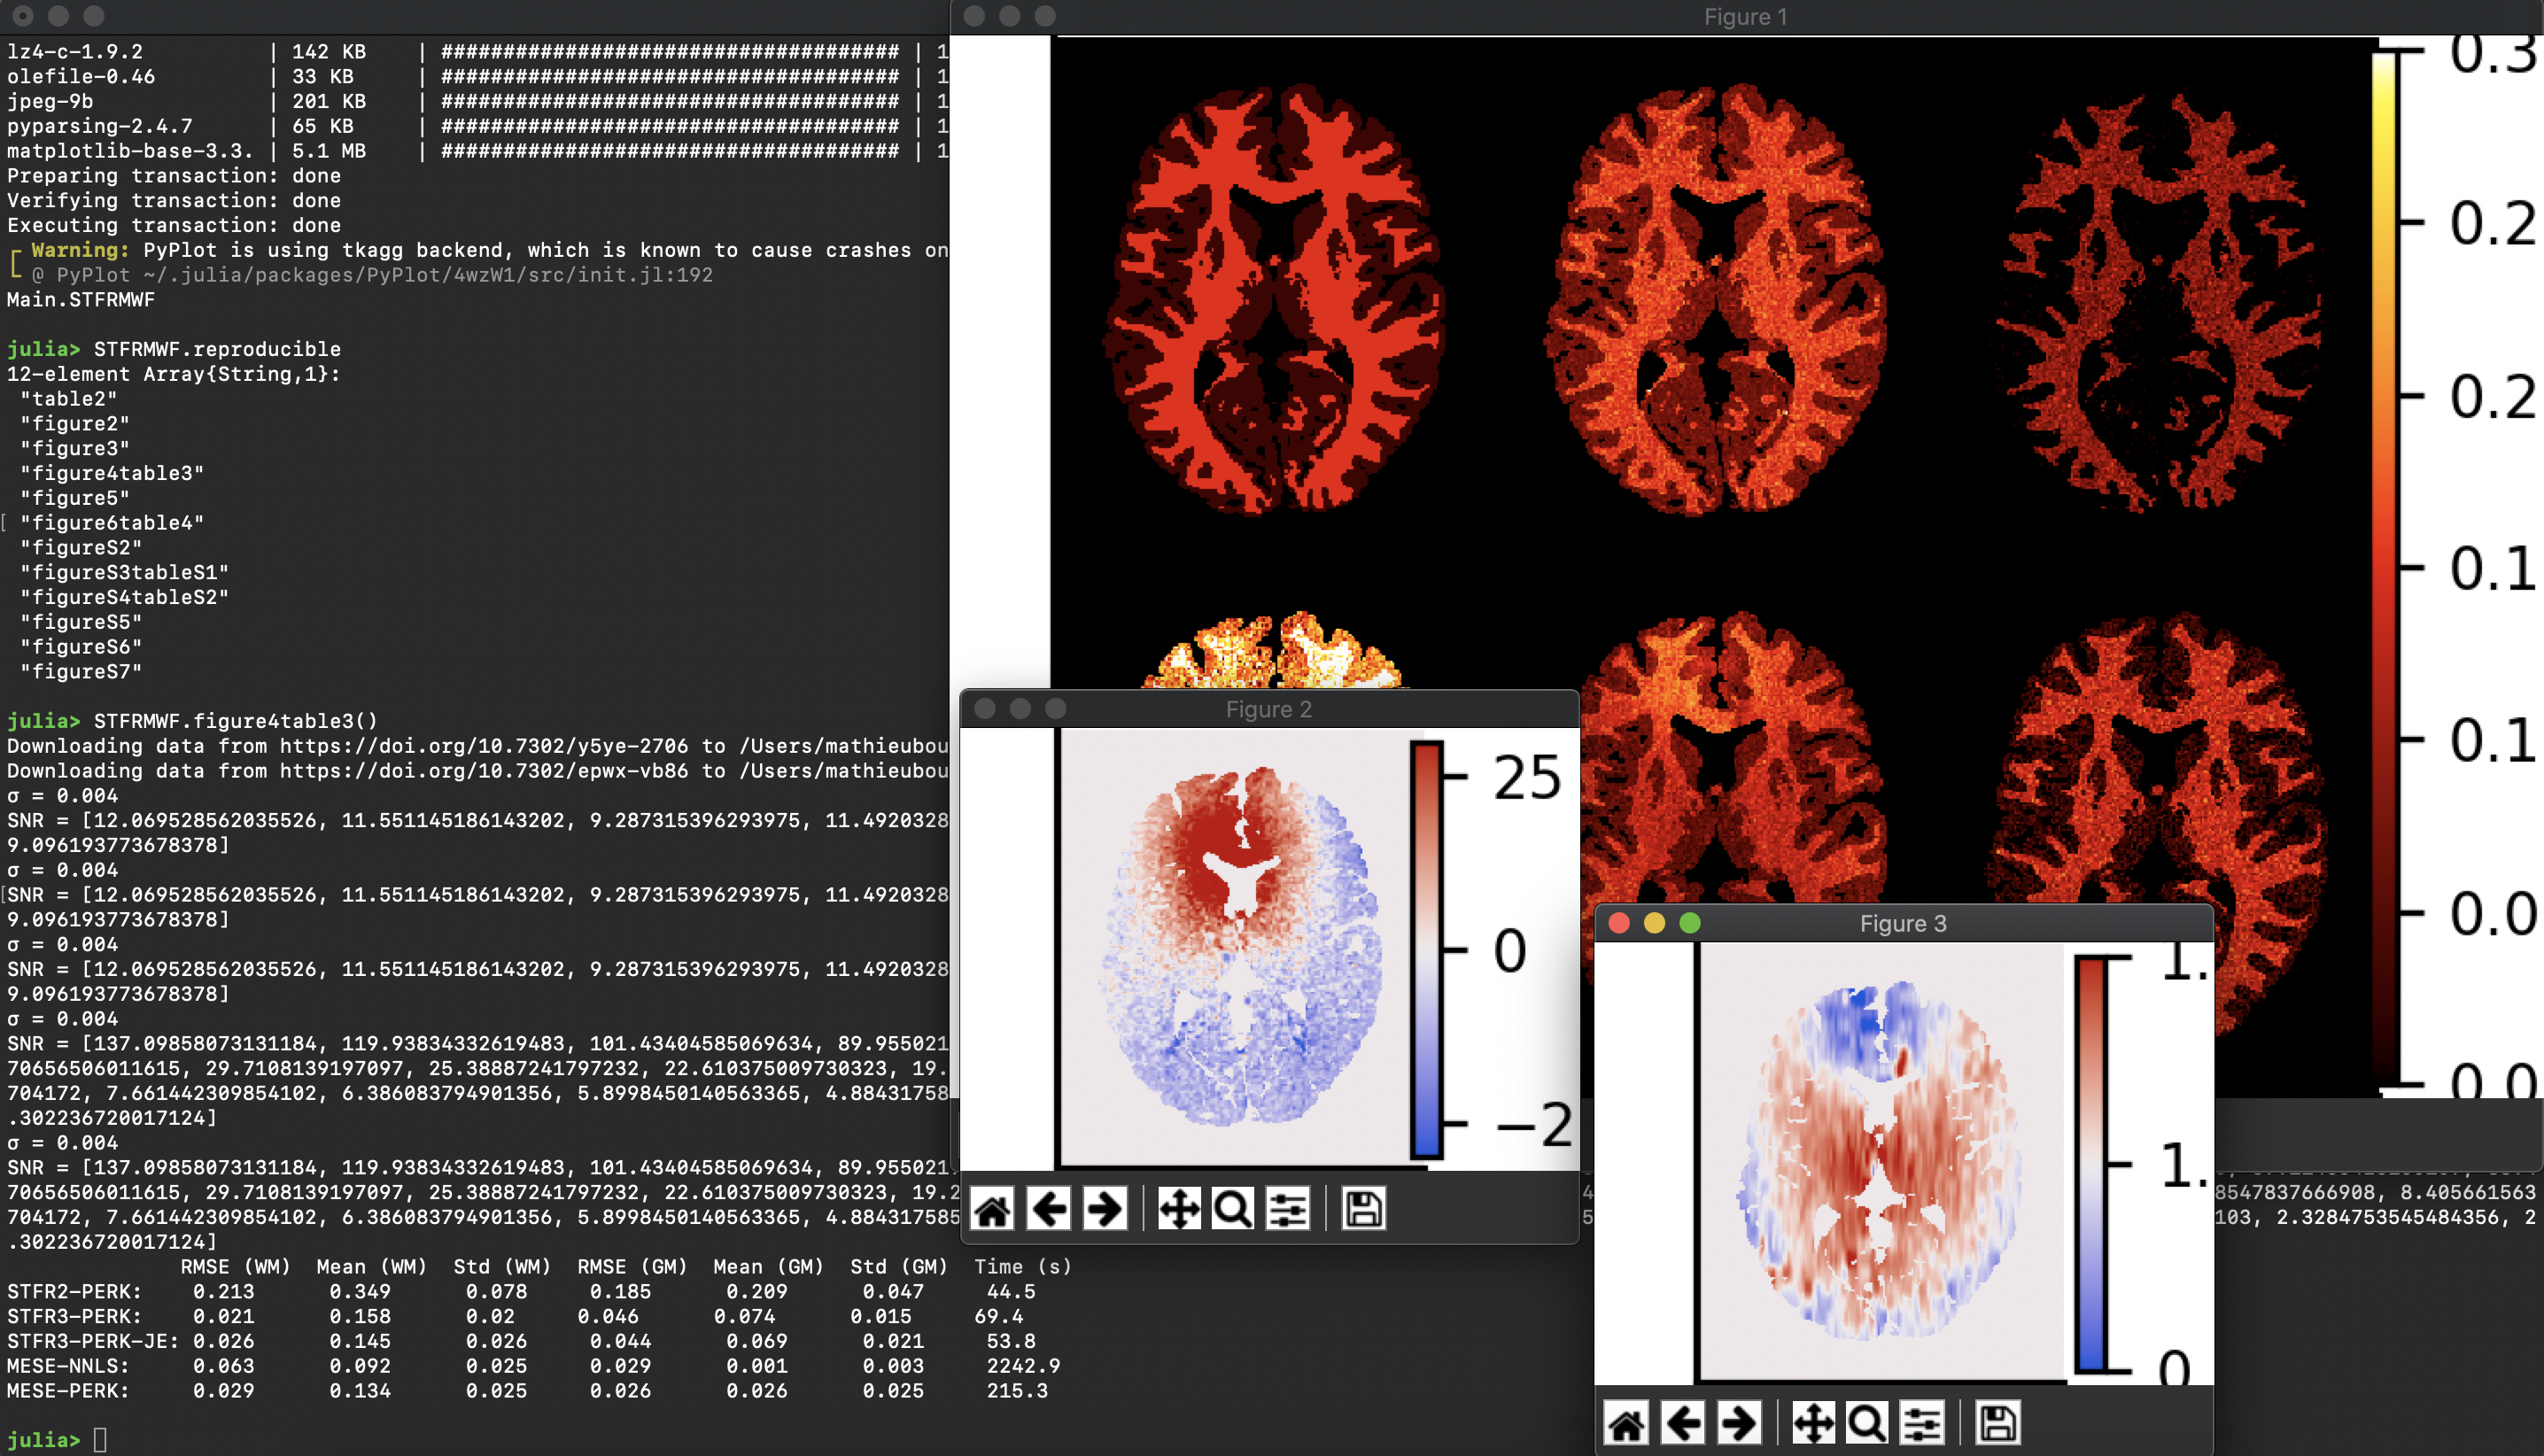
Task: Activate the Zoom magnifier in Figure 2
Action: click(x=1232, y=1209)
